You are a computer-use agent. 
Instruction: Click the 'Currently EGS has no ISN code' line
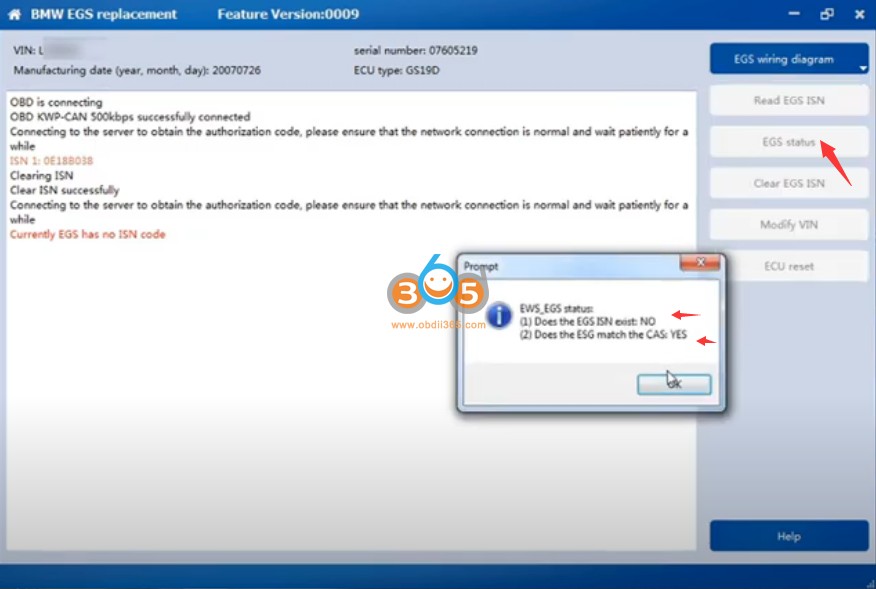[x=88, y=234]
